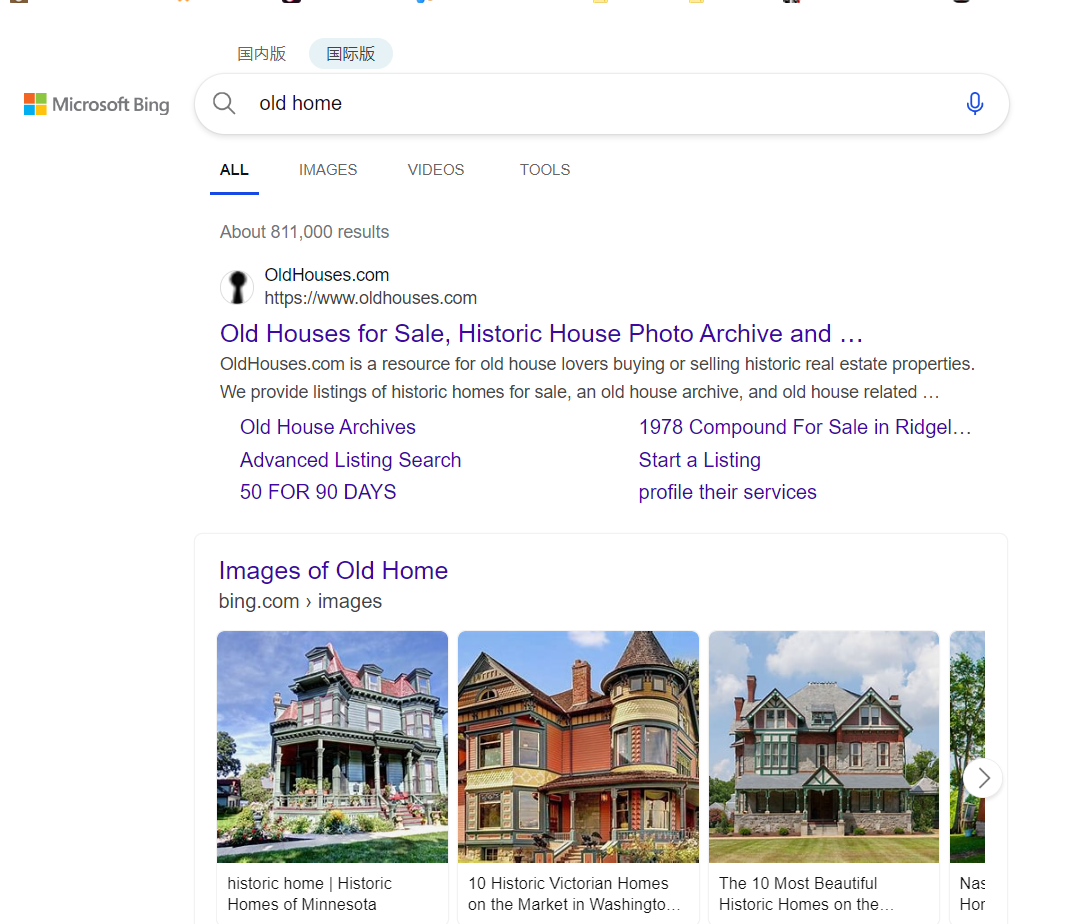Image resolution: width=1065 pixels, height=924 pixels.
Task: Switch to 国内版 domestic version
Action: point(262,54)
